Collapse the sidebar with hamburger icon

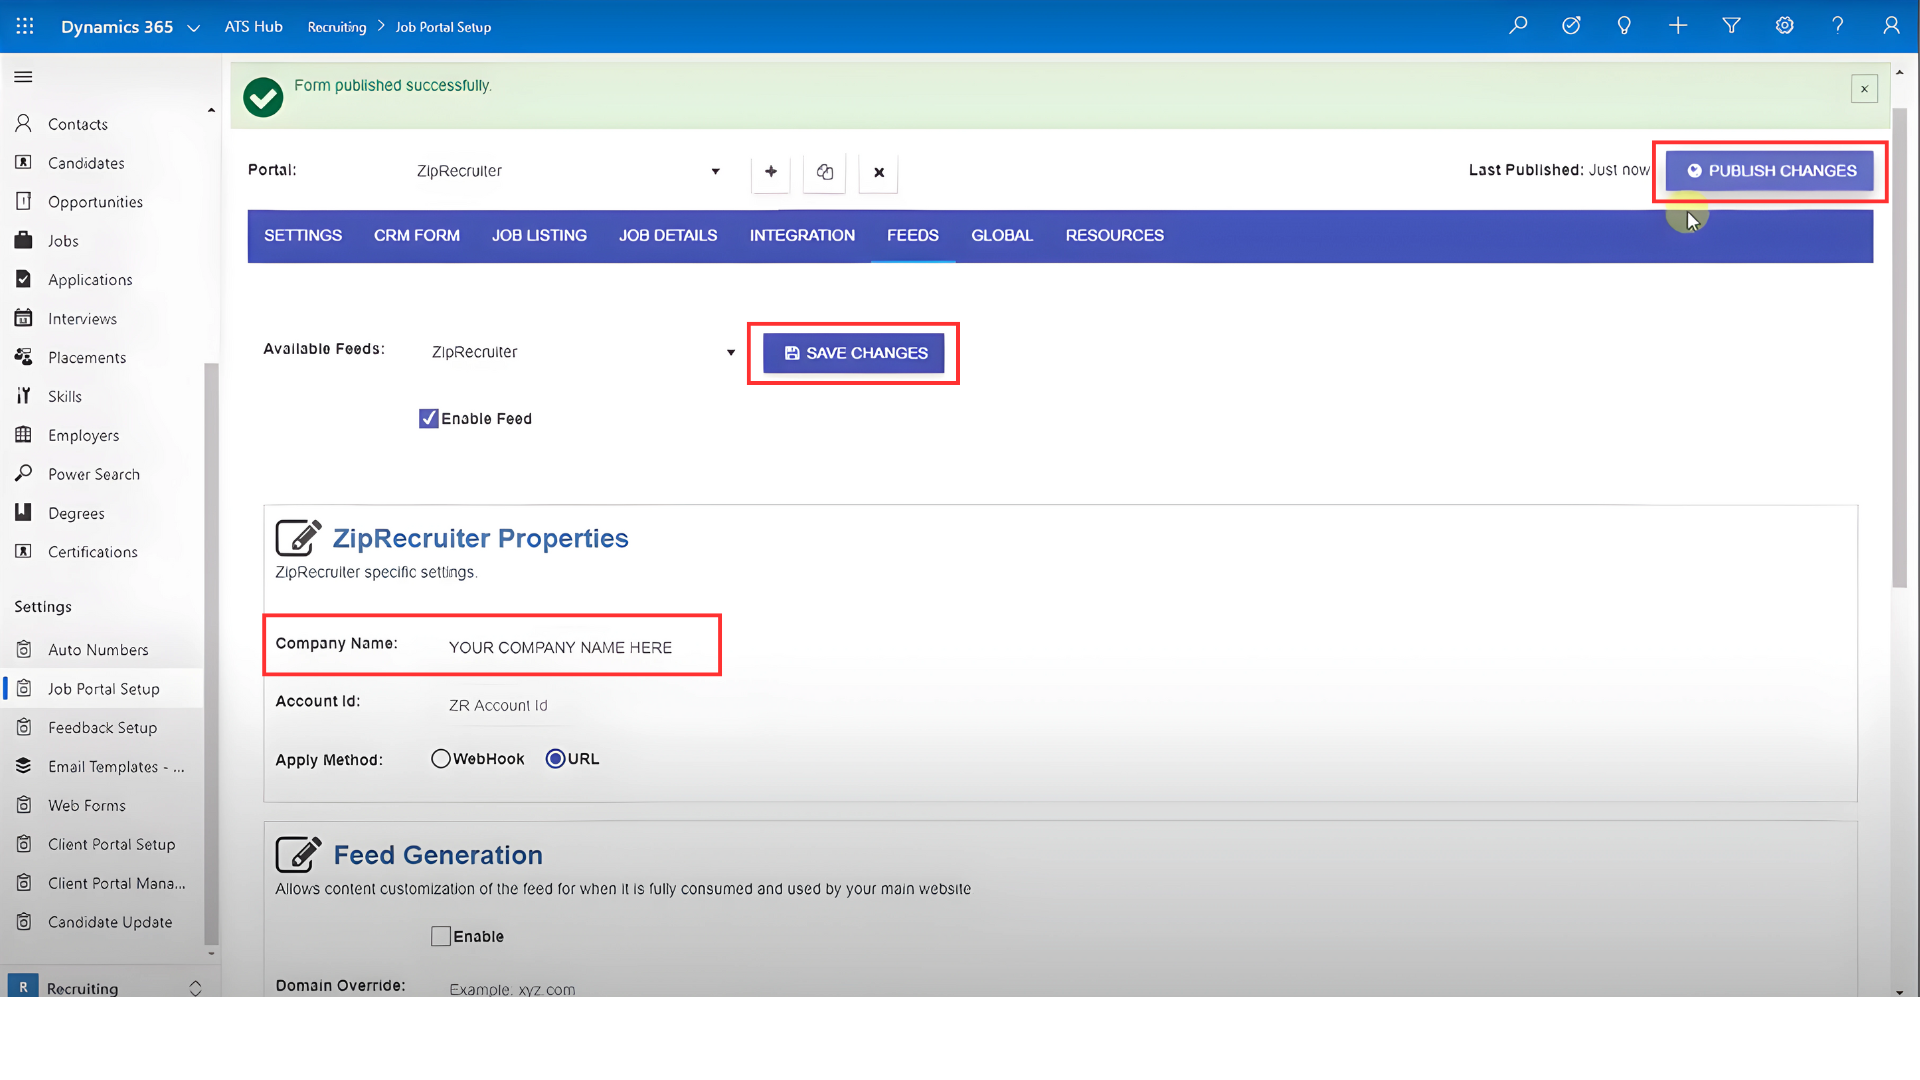[23, 77]
